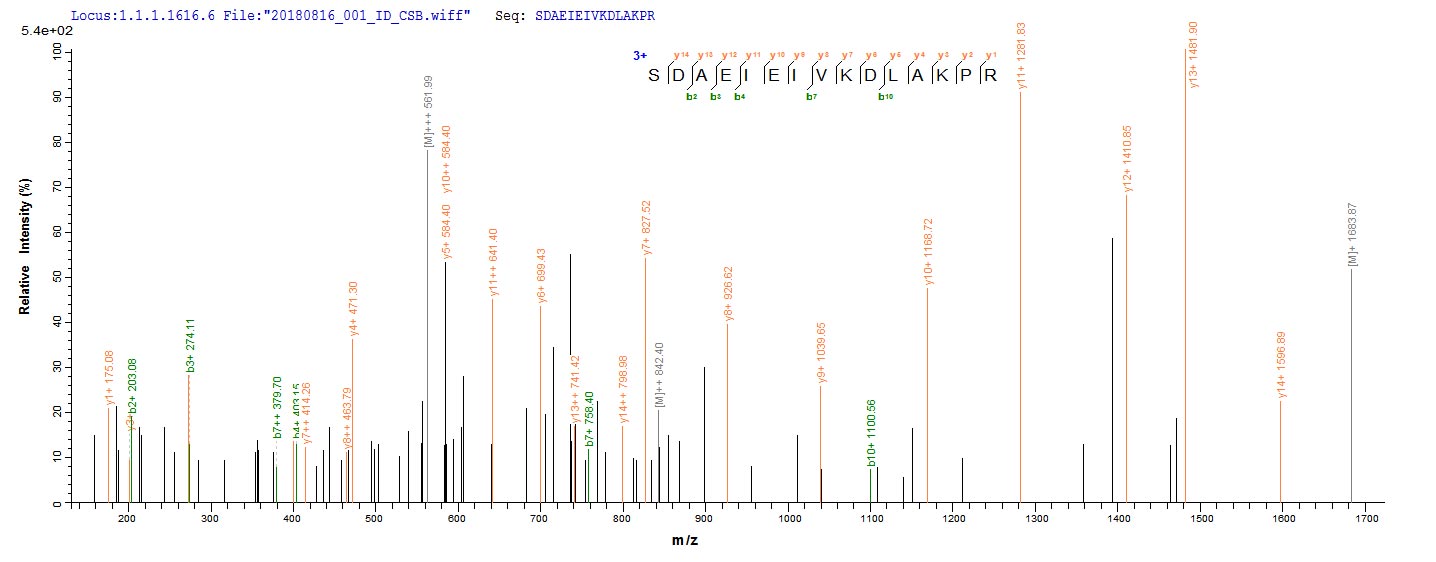Select the y1+ 175.08 peak label
1436x562 pixels.
pyautogui.click(x=110, y=378)
